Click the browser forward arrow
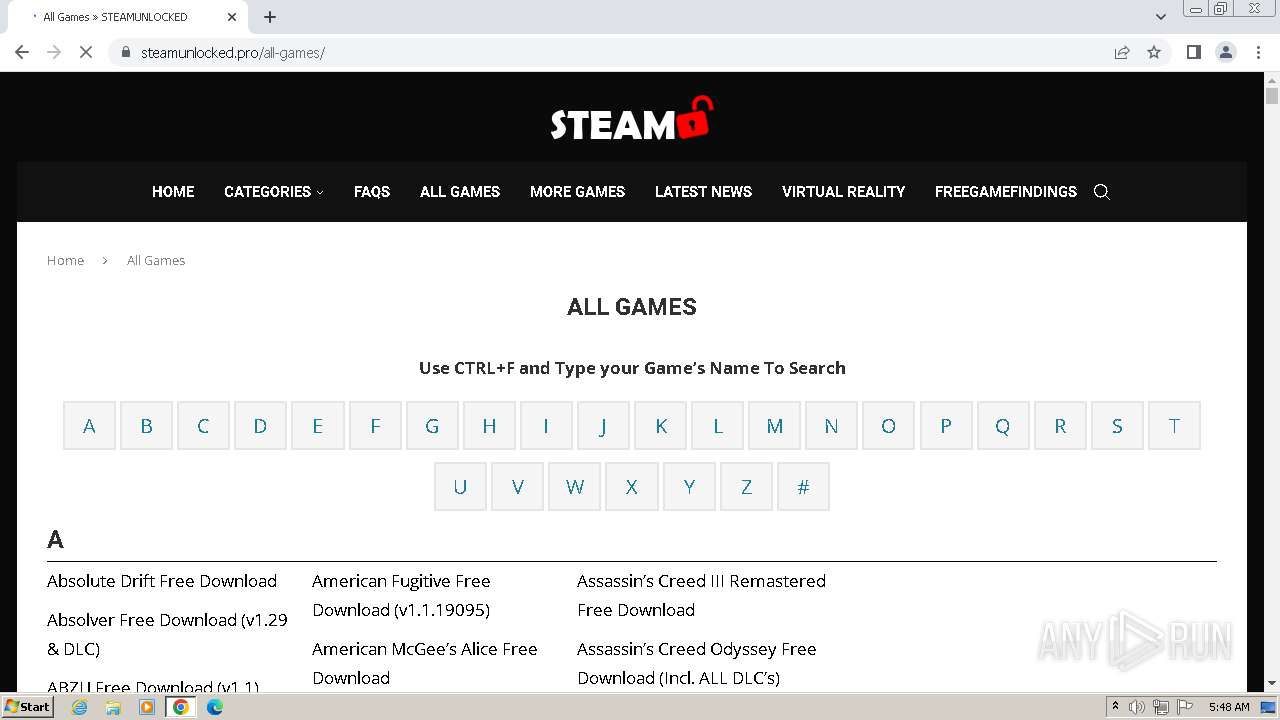 (54, 52)
